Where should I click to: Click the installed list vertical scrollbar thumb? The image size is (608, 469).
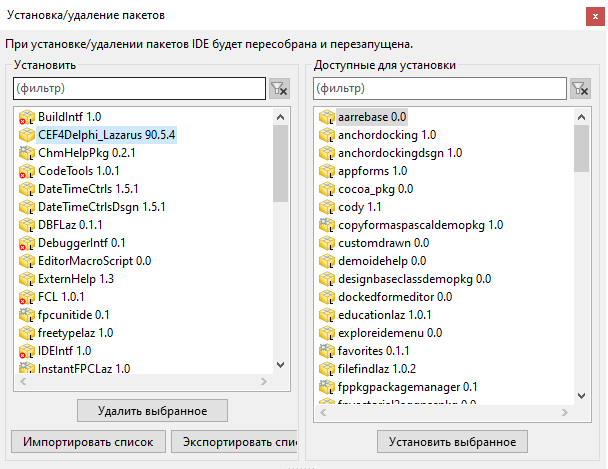(280, 164)
